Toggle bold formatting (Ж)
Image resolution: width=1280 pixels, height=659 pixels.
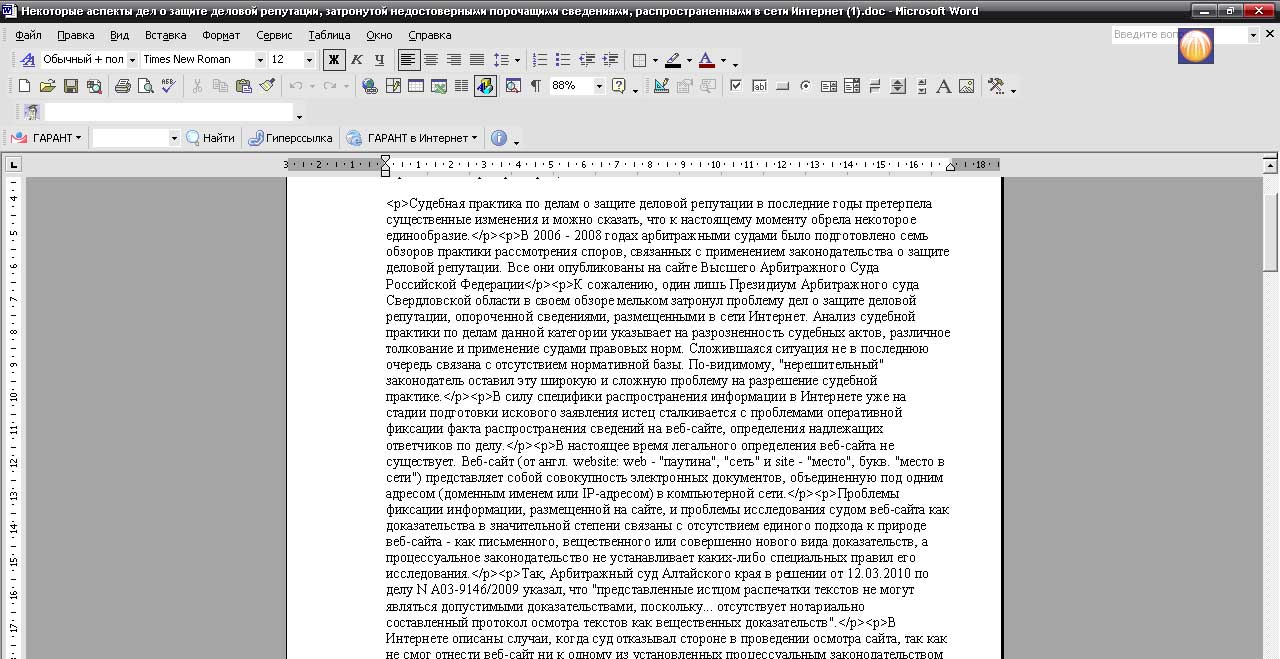pos(334,60)
